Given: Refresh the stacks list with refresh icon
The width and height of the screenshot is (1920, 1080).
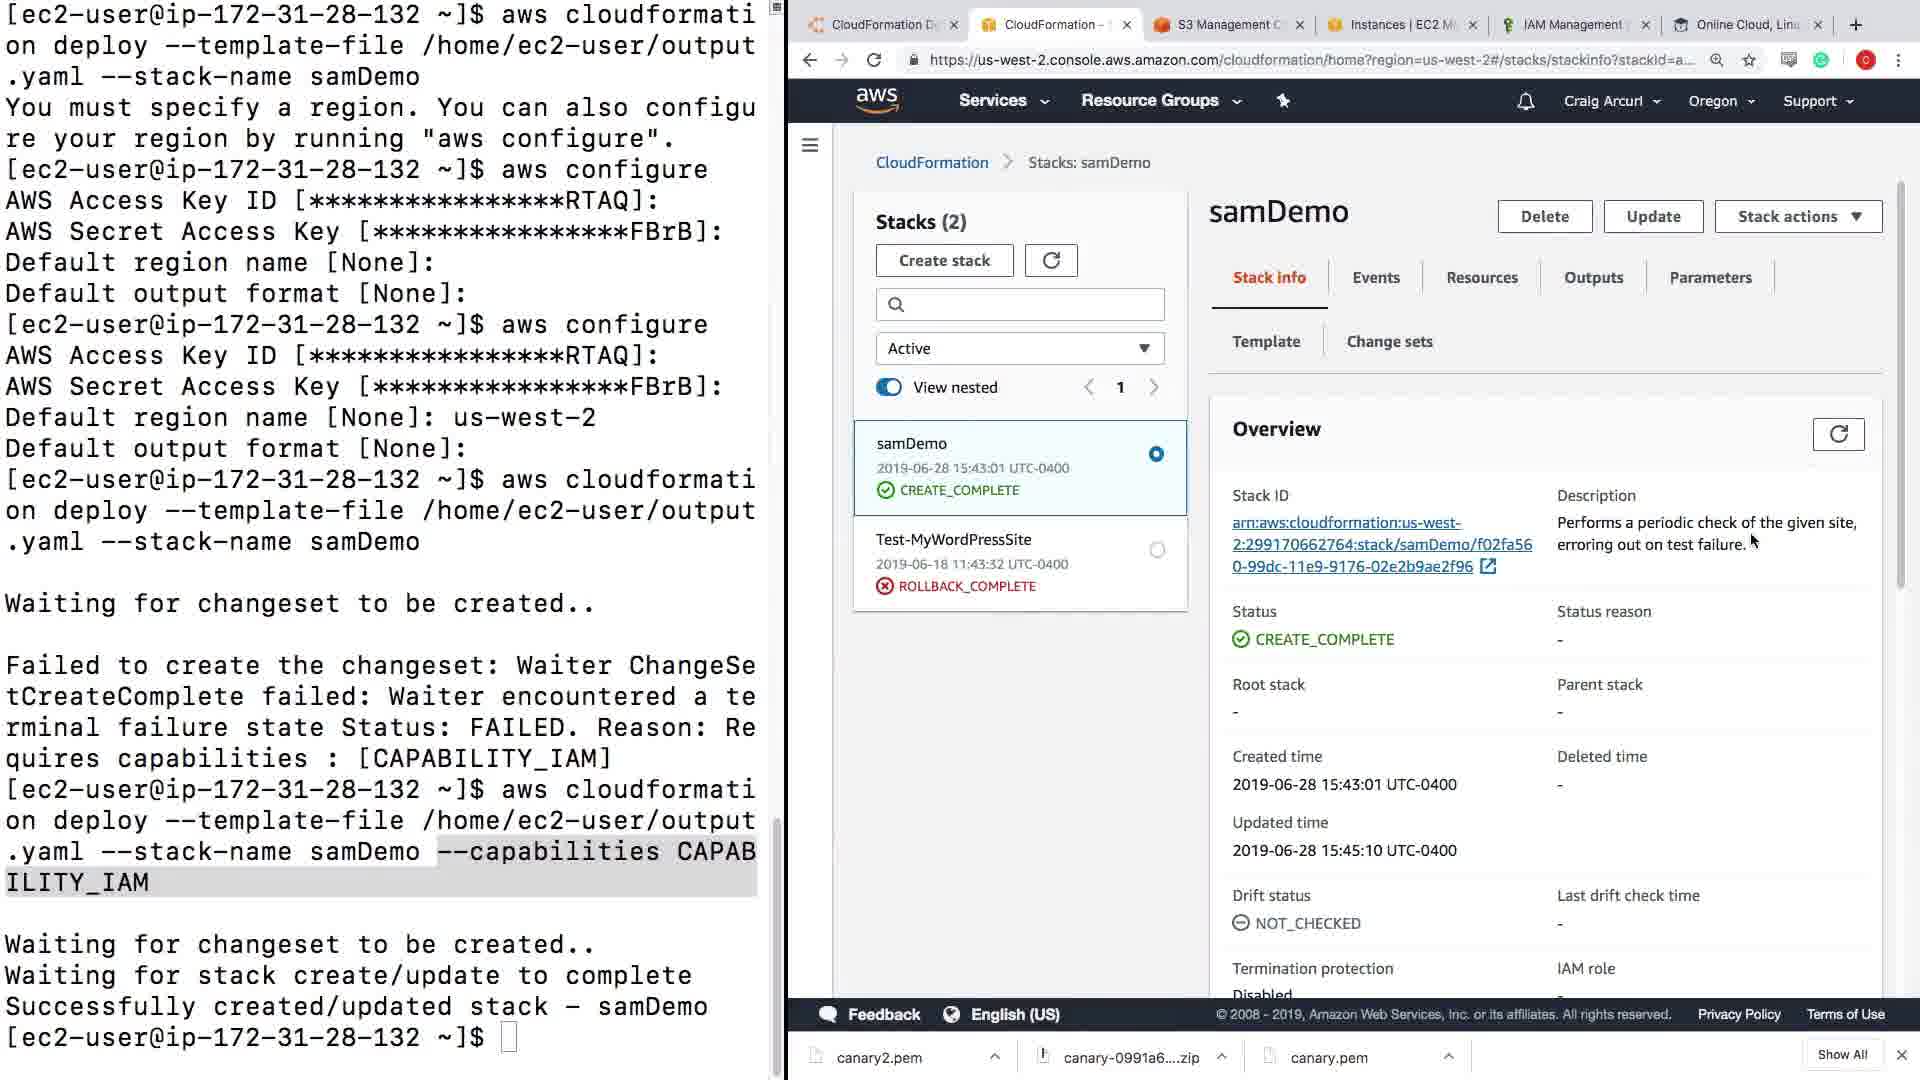Looking at the screenshot, I should (1051, 260).
